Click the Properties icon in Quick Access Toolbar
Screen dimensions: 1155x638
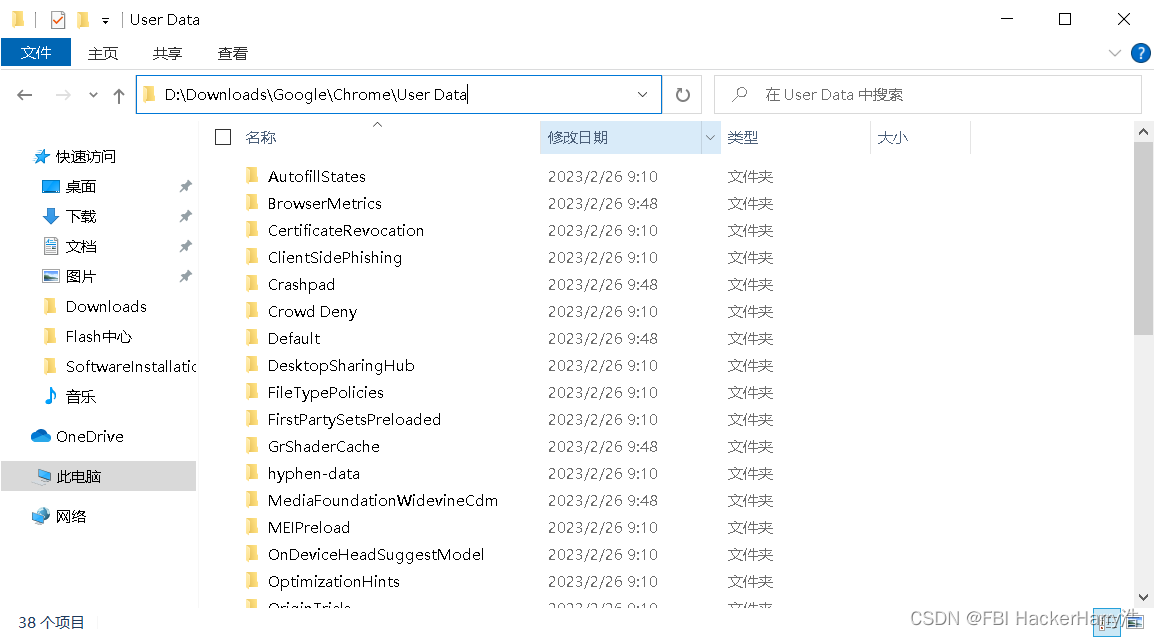pyautogui.click(x=58, y=20)
